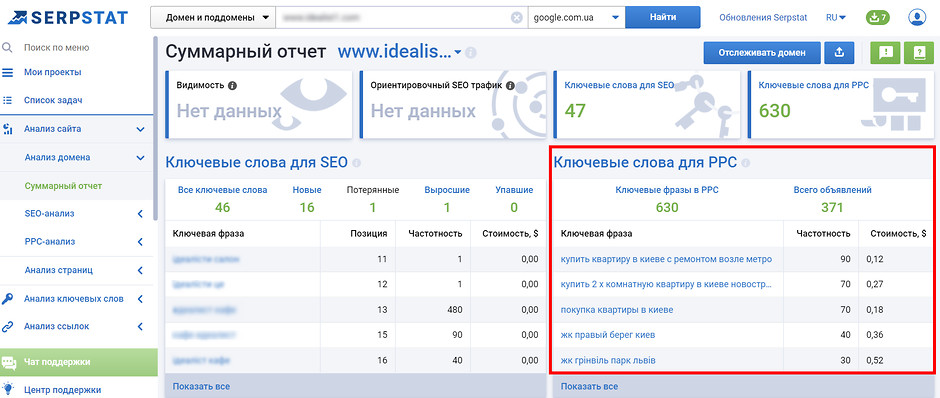Viewport: 940px width, 398px height.
Task: Clear the search field with the X icon
Action: (x=516, y=17)
